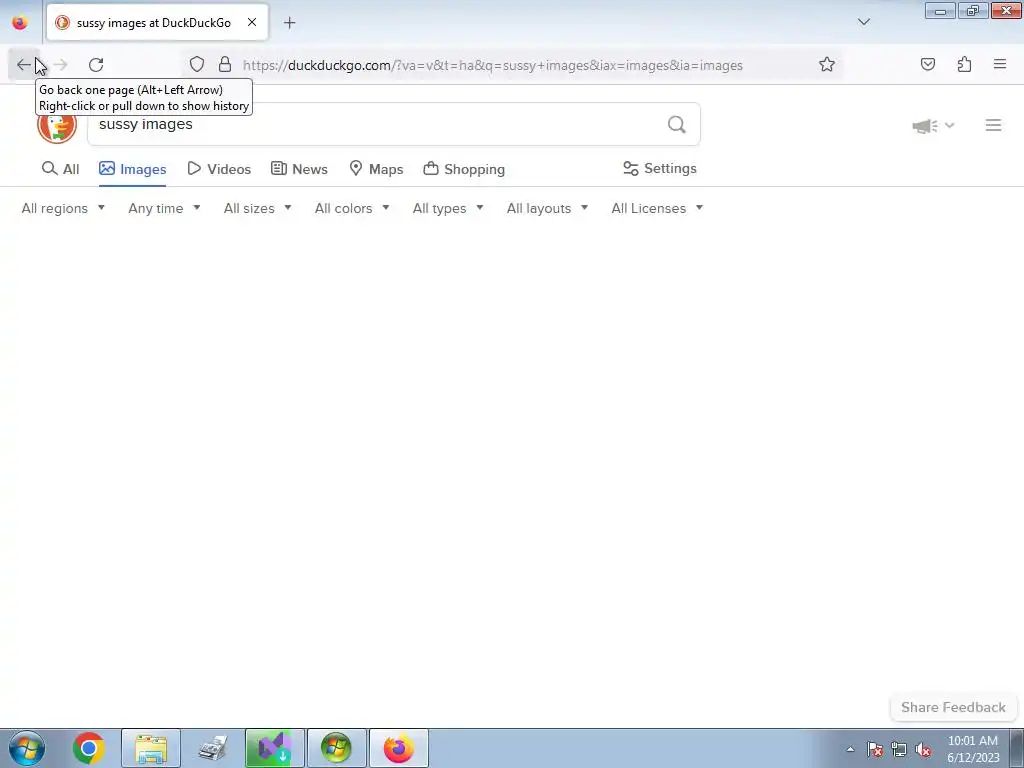This screenshot has width=1024, height=768.
Task: Open the Windows Start menu
Action: (x=27, y=748)
